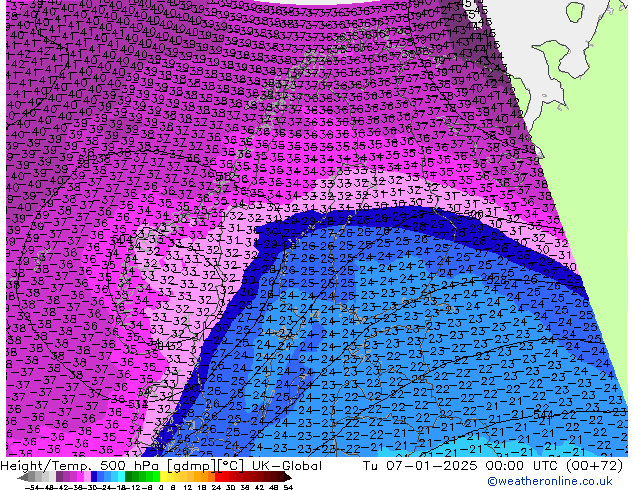This screenshot has width=634, height=490.
Task: Pick the orange legend swatch near 18
Action: click(x=205, y=477)
